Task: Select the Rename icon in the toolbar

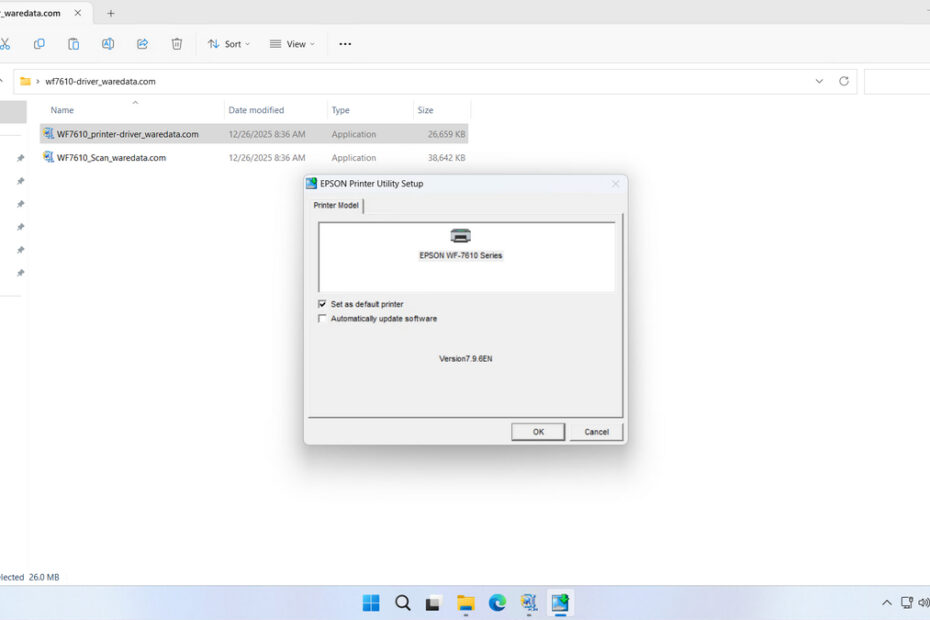Action: [107, 44]
